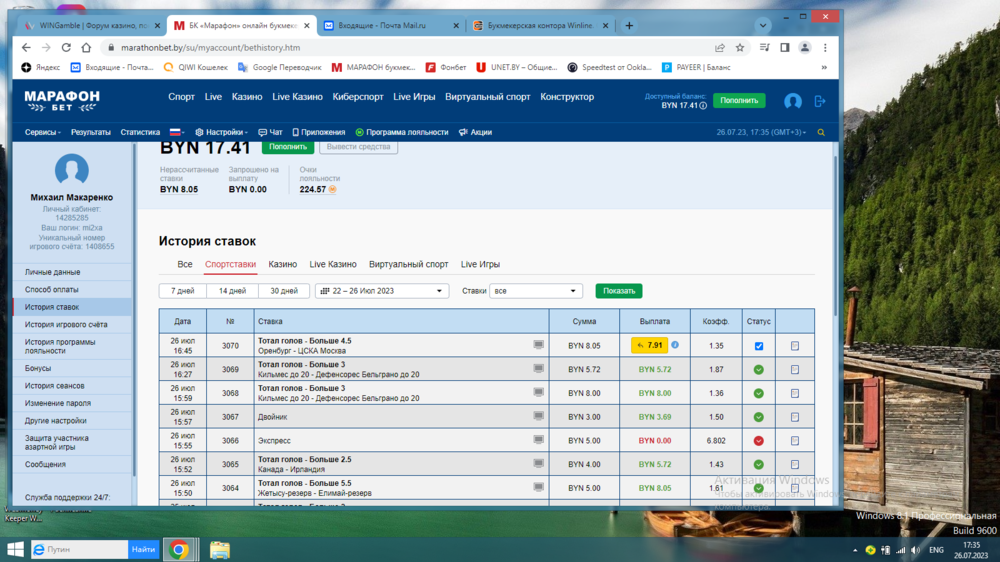This screenshot has width=1000, height=562.
Task: Switch to the Казино history tab
Action: tap(282, 264)
